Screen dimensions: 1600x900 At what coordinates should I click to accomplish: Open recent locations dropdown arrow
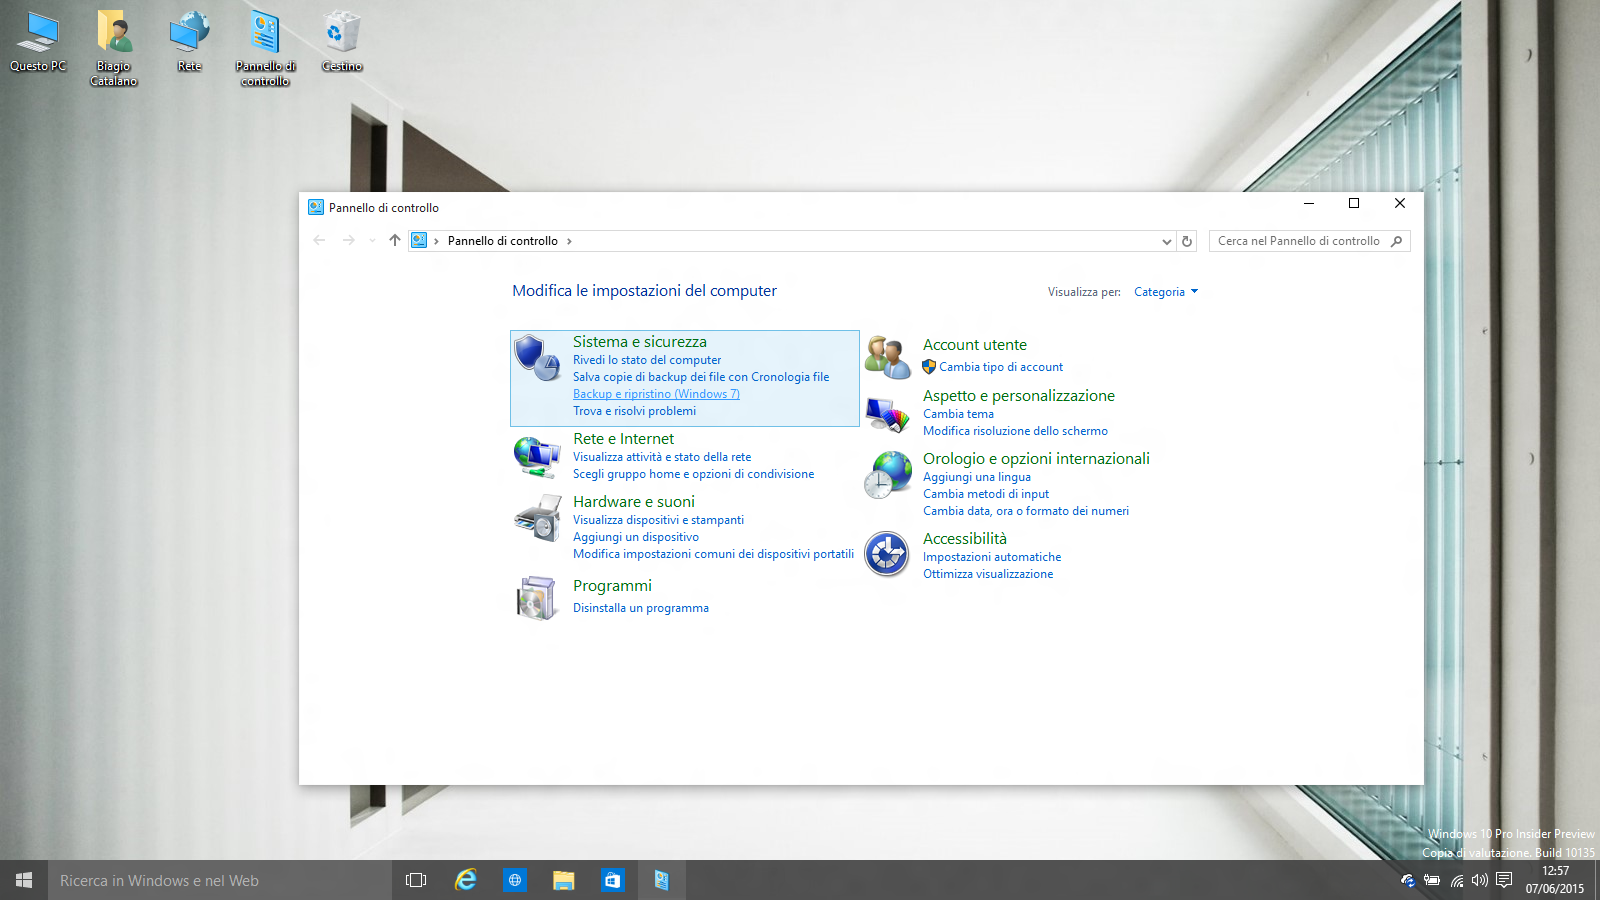[x=372, y=240]
